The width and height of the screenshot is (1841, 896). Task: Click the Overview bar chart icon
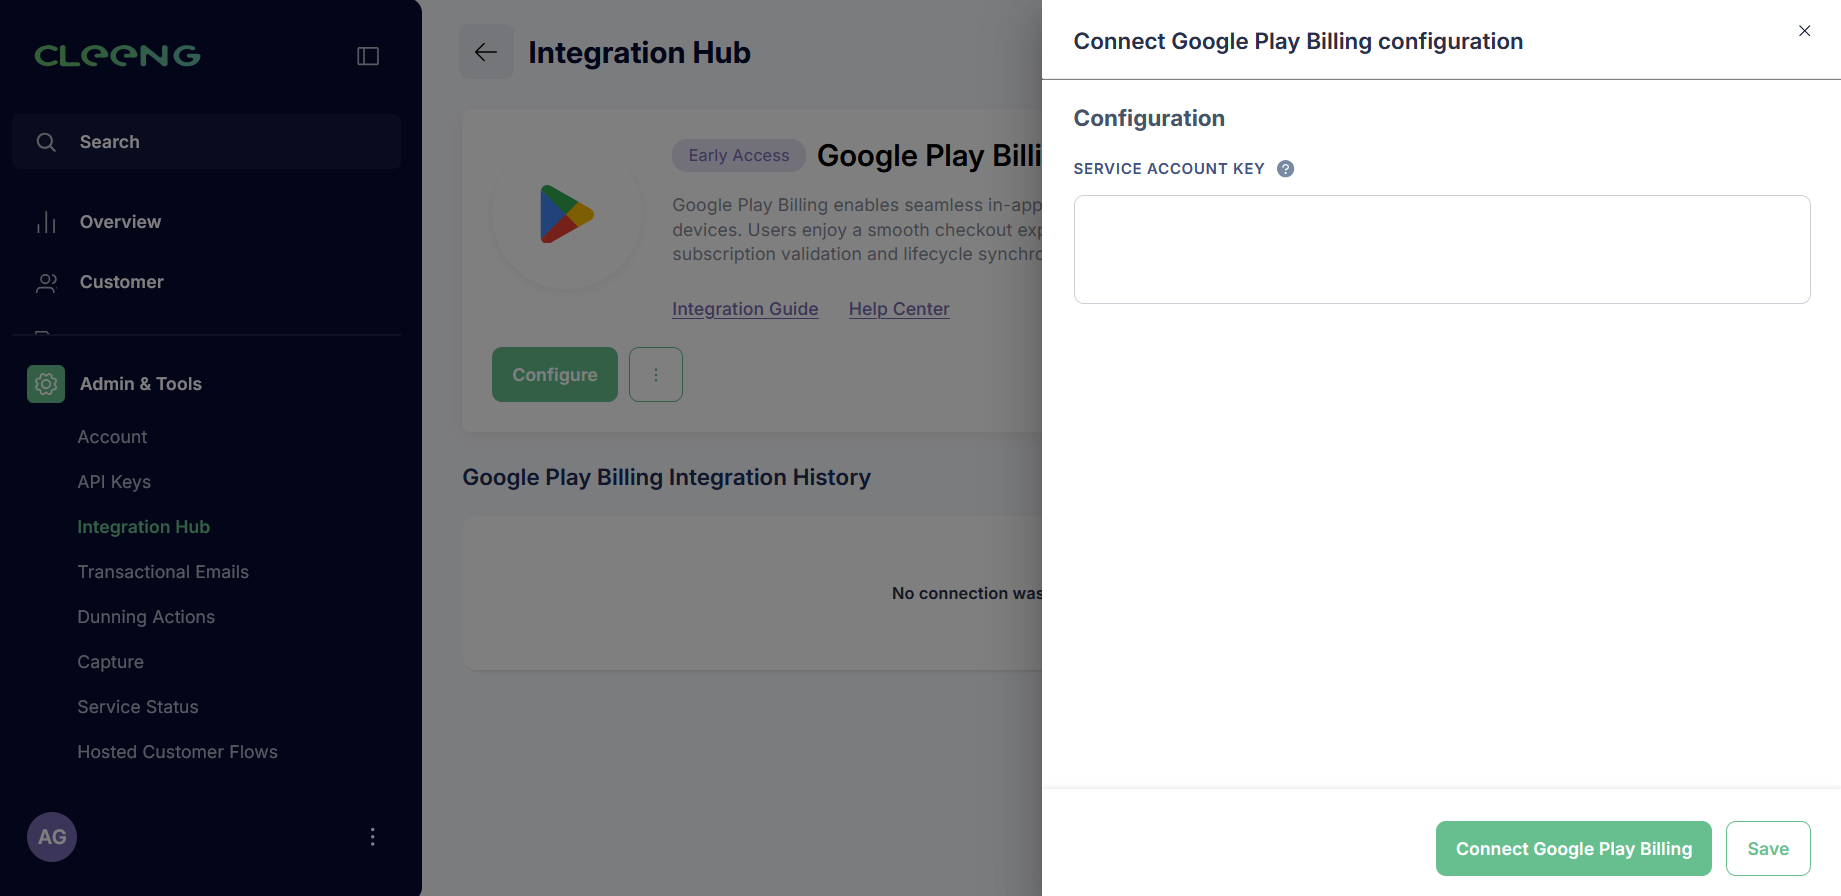pos(46,222)
